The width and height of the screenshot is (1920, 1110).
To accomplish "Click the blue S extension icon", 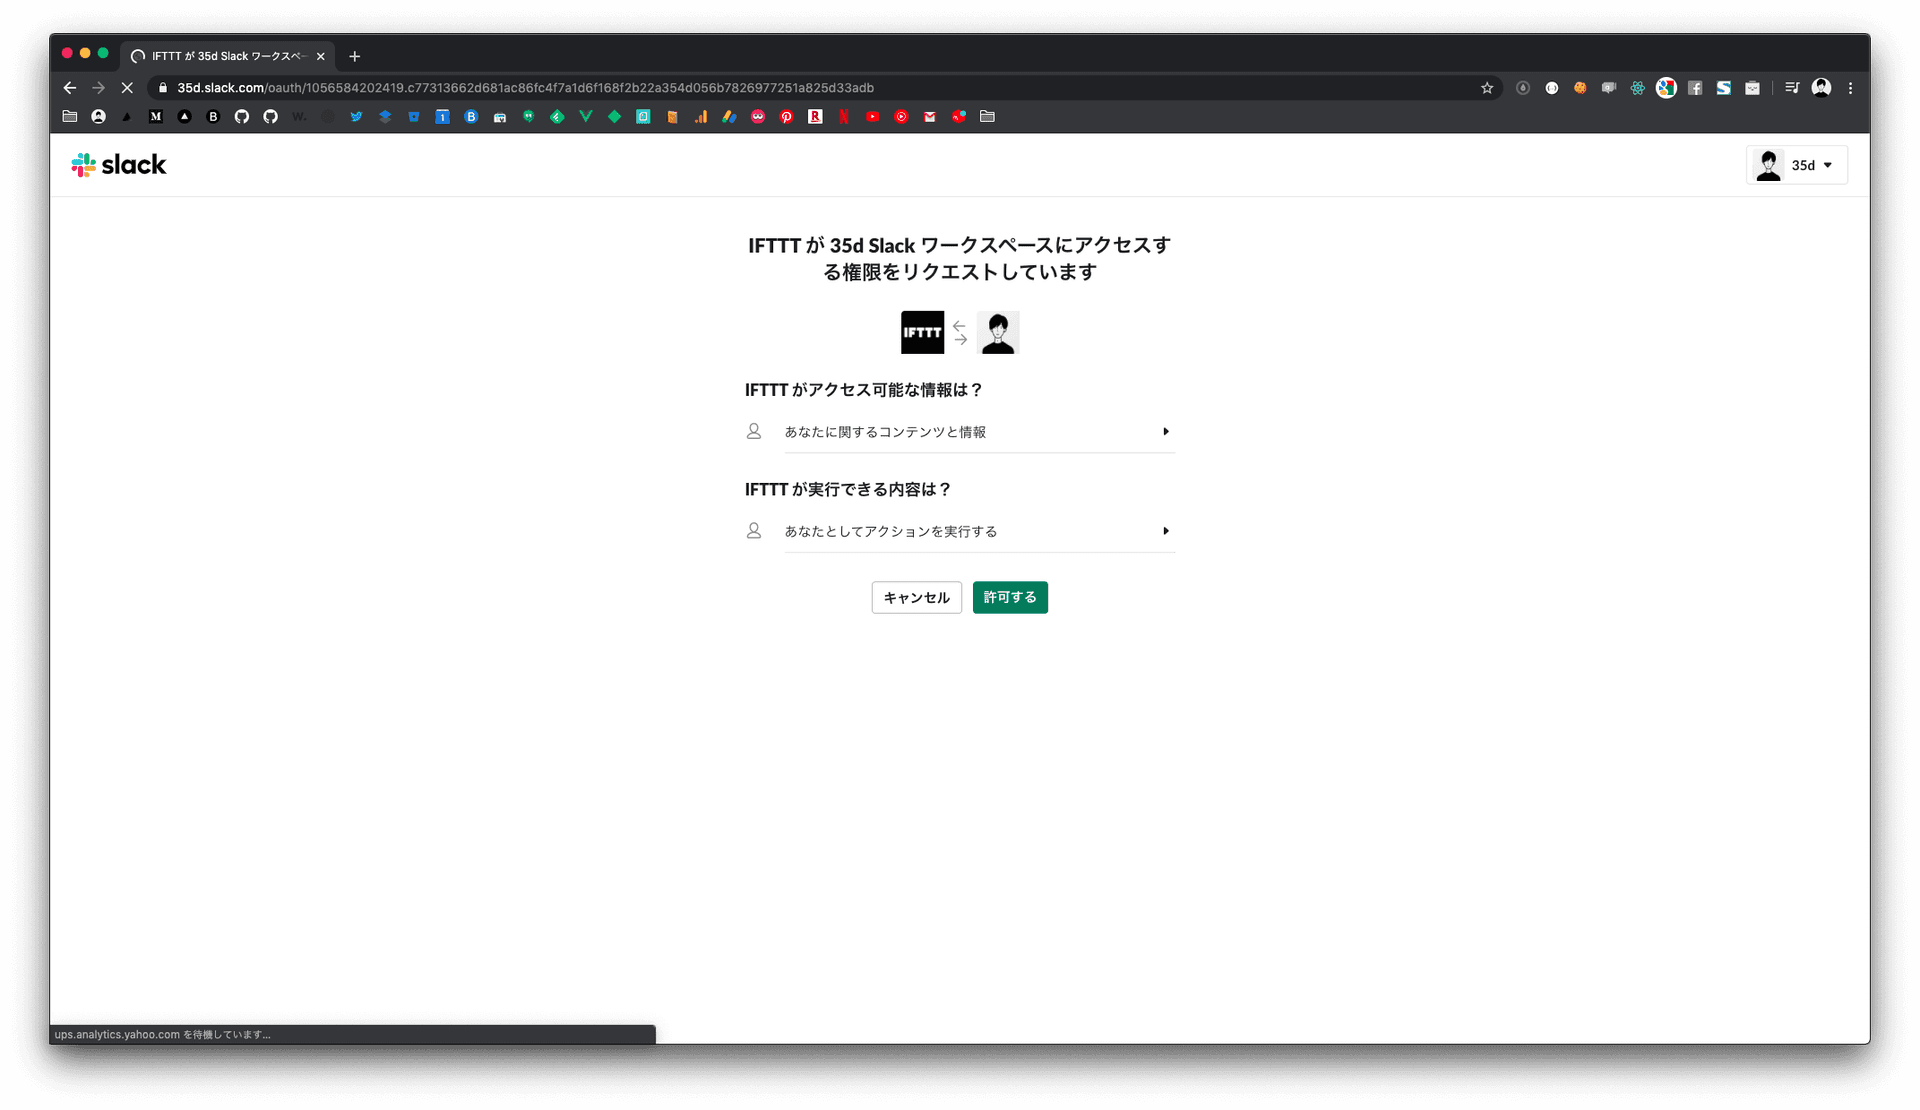I will click(x=1724, y=88).
